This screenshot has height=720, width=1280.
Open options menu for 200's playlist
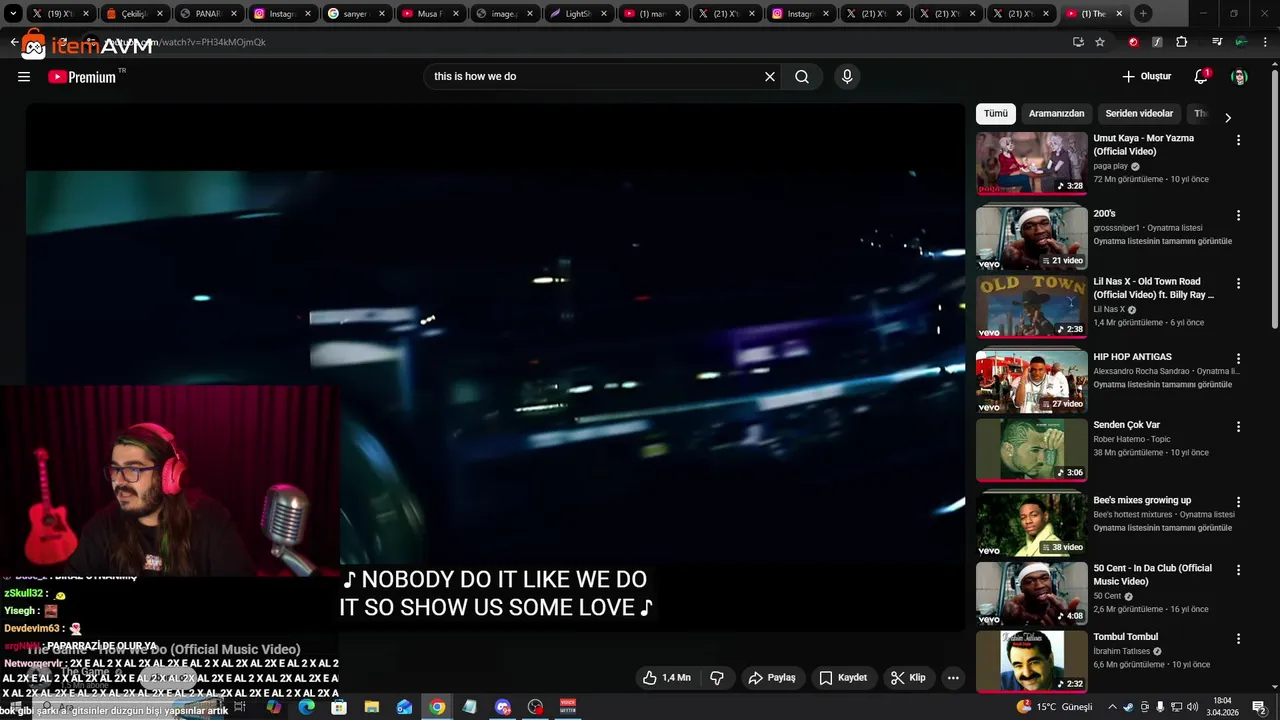pos(1238,216)
